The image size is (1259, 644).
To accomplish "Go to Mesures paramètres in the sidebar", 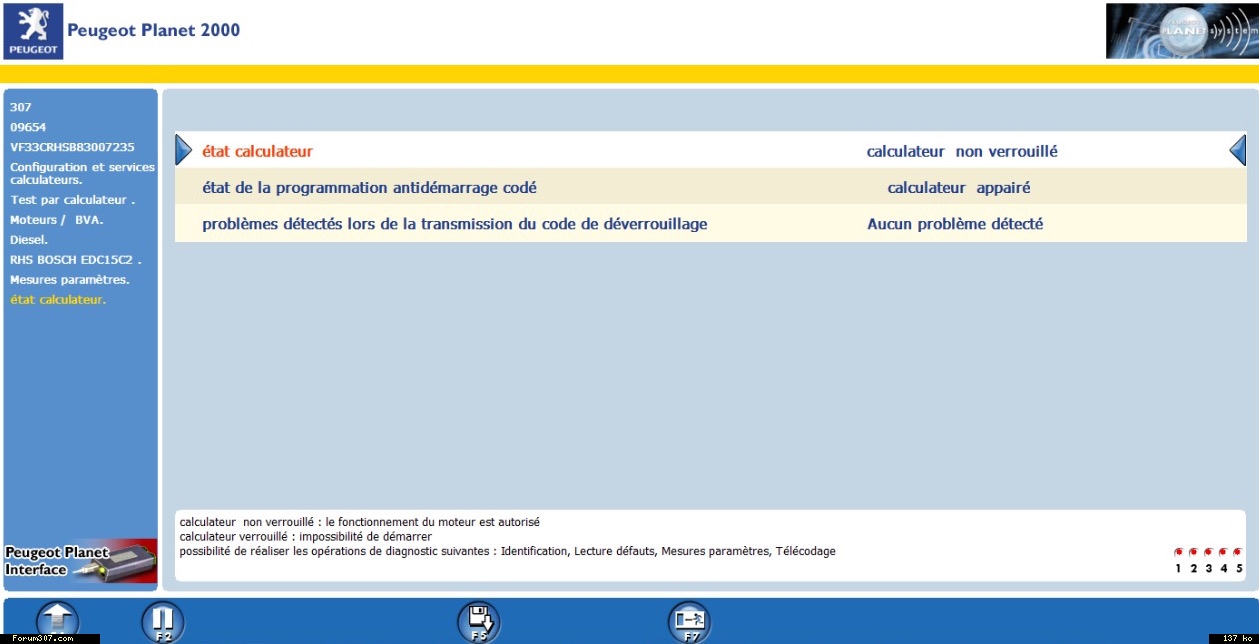I will (70, 280).
